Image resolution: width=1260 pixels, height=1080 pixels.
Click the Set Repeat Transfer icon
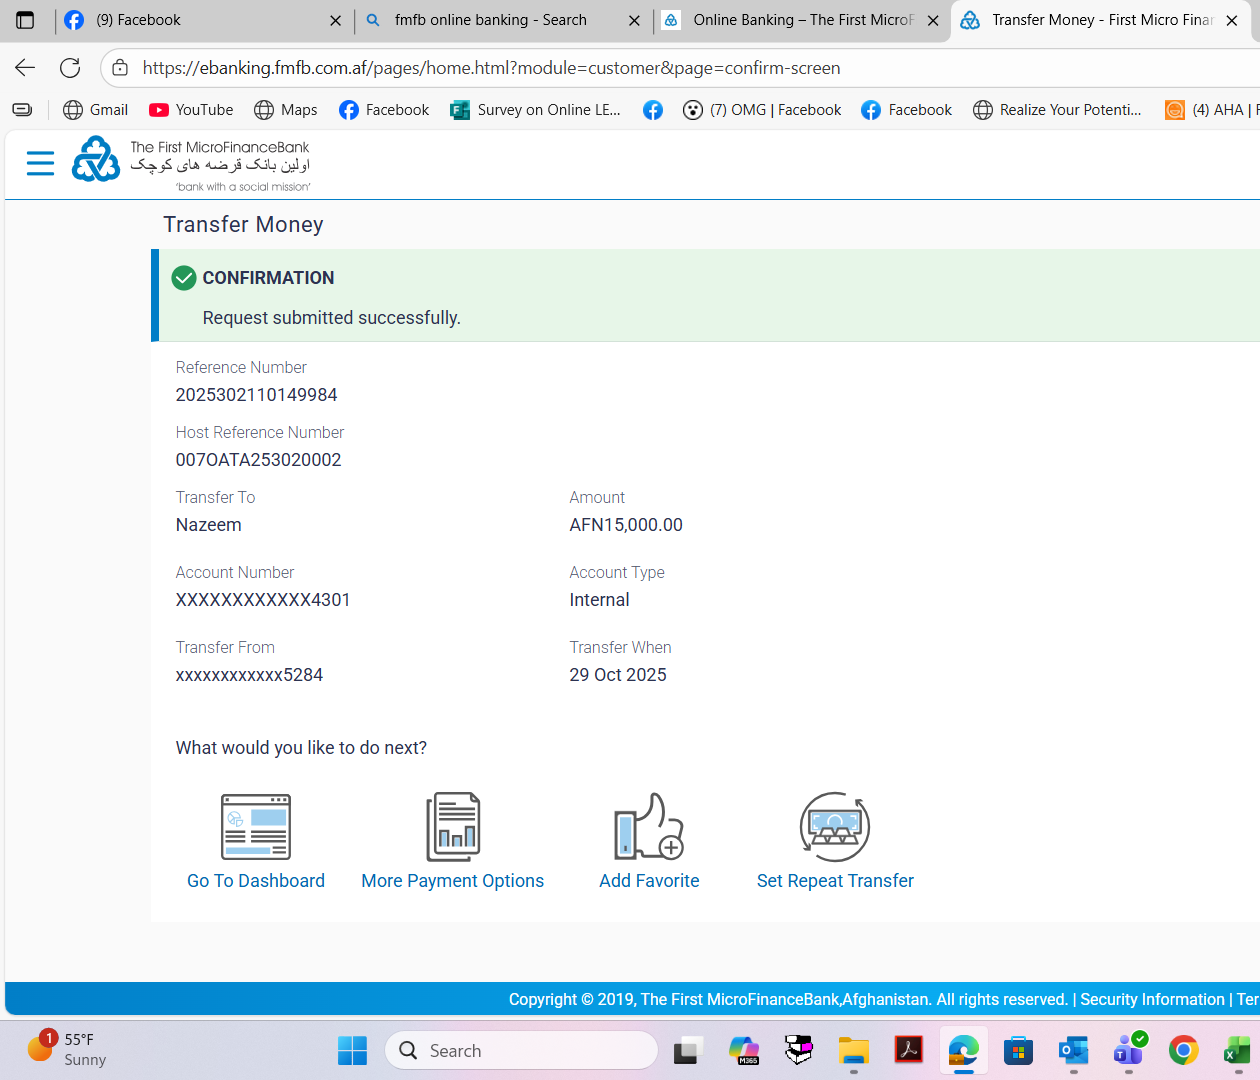click(x=835, y=827)
